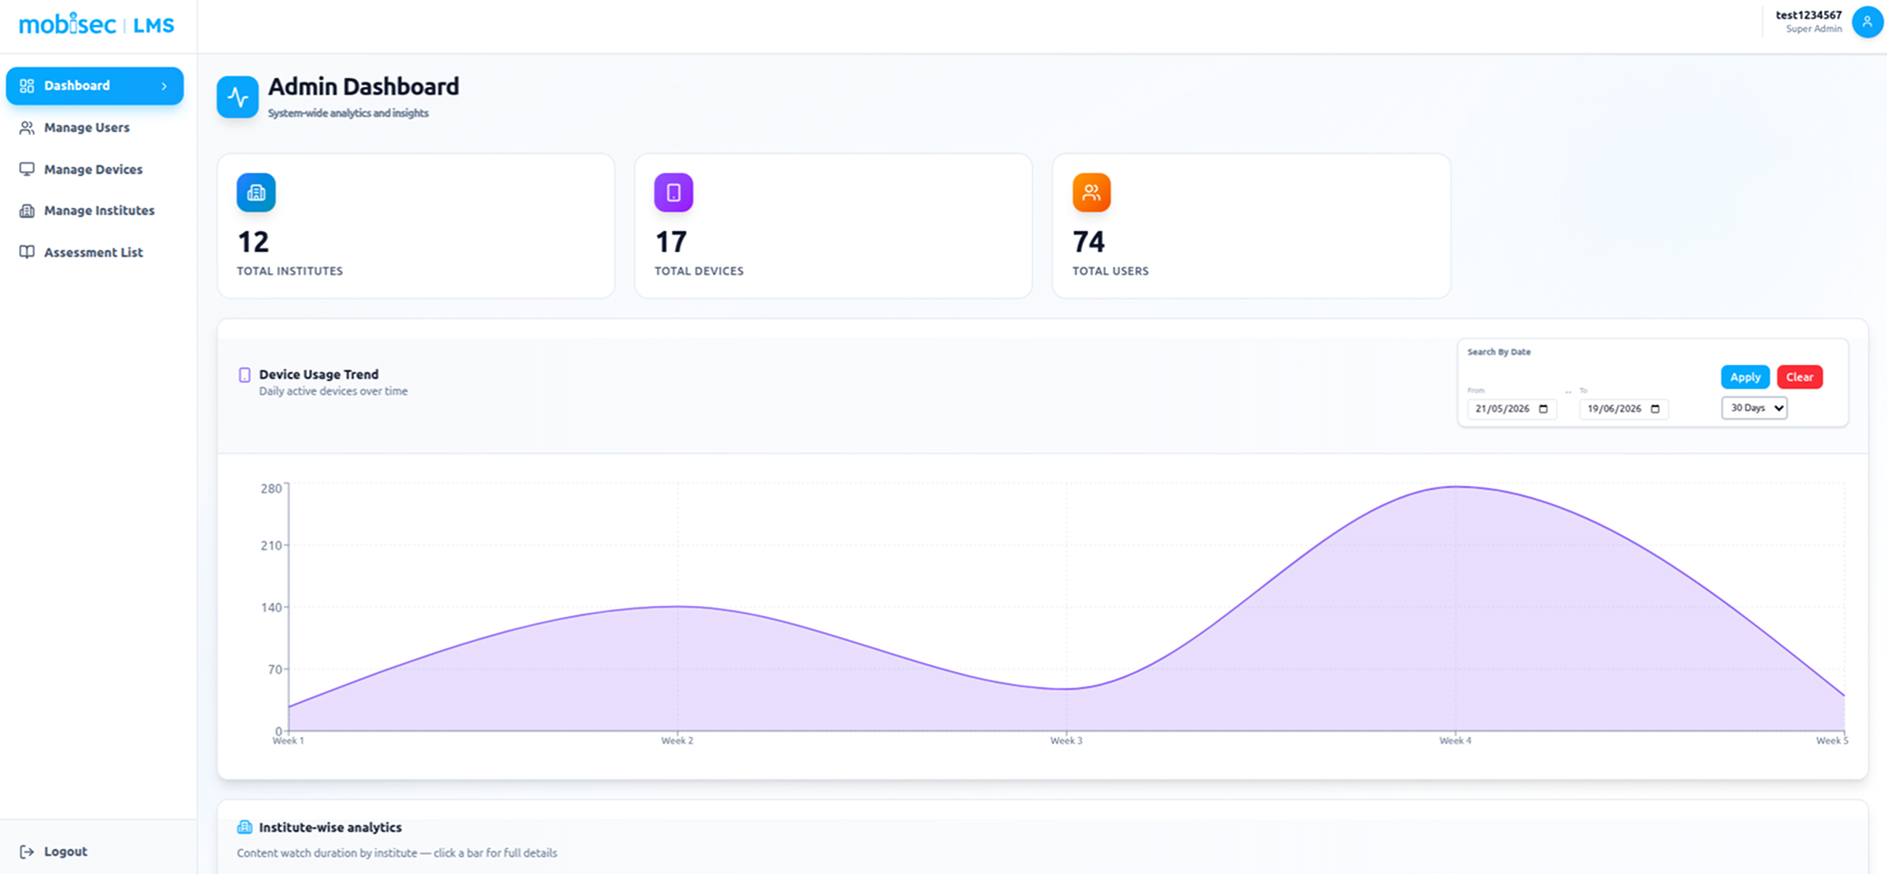Click the Logout icon in sidebar
The height and width of the screenshot is (874, 1887).
click(27, 852)
